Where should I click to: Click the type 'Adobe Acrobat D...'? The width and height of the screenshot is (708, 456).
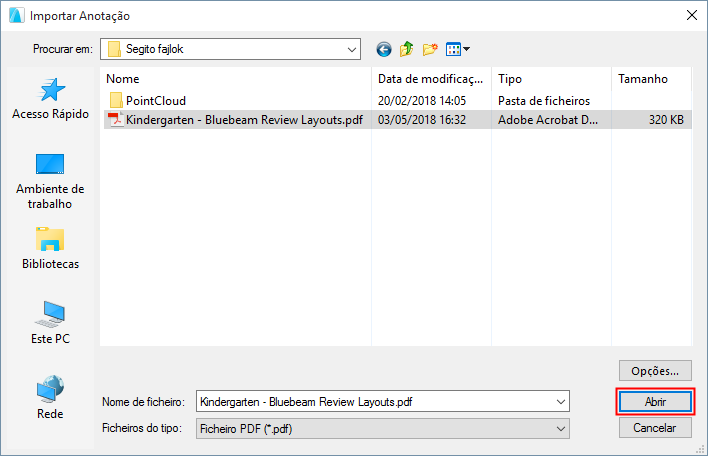[x=548, y=120]
